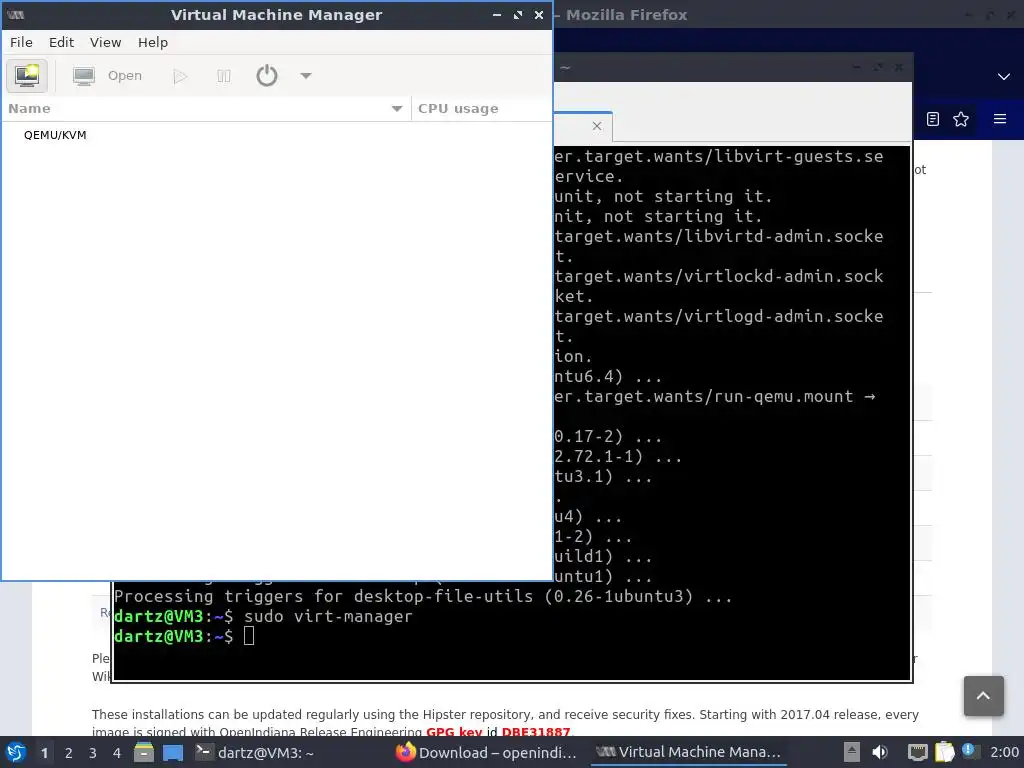1024x768 pixels.
Task: Click the 'sudo virt-manager' command text in terminal
Action: pyautogui.click(x=328, y=616)
